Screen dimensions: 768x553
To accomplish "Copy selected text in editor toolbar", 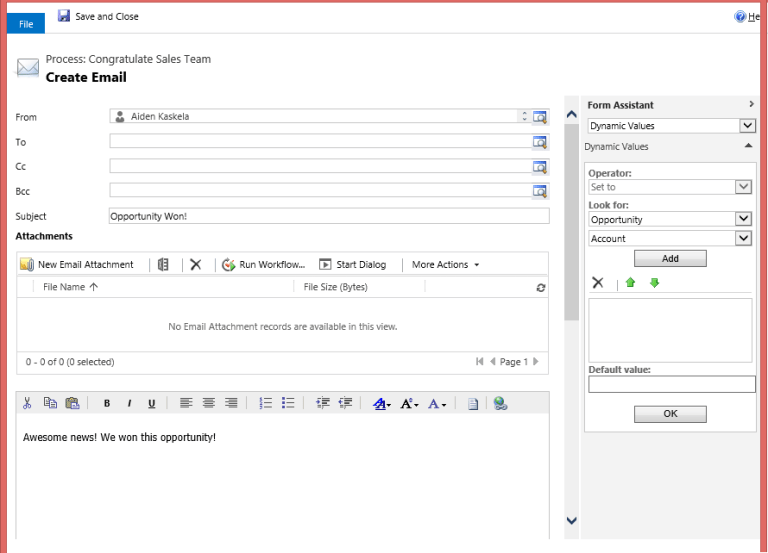I will click(50, 403).
